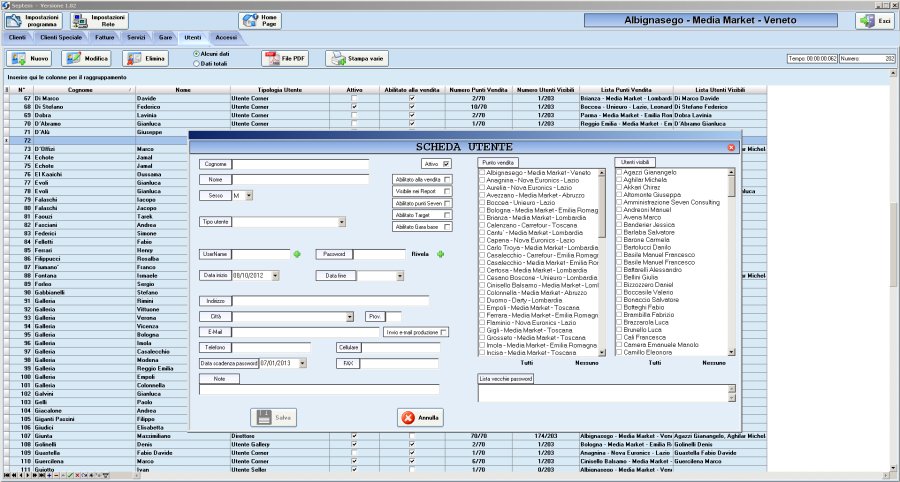Click into the Cognome input field
This screenshot has width=900, height=482.
point(300,164)
